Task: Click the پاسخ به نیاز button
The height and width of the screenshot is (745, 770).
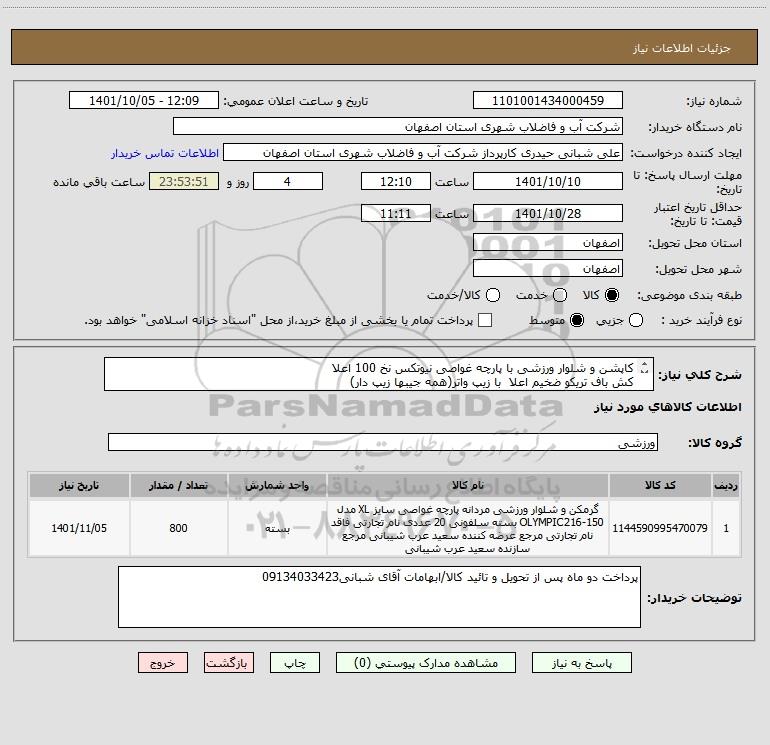Action: tap(581, 663)
